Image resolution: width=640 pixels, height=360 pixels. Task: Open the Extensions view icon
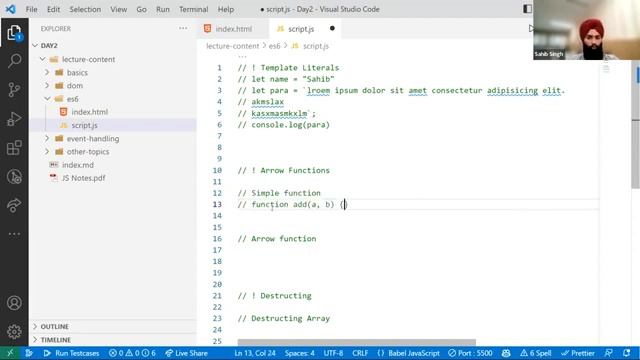[14, 148]
